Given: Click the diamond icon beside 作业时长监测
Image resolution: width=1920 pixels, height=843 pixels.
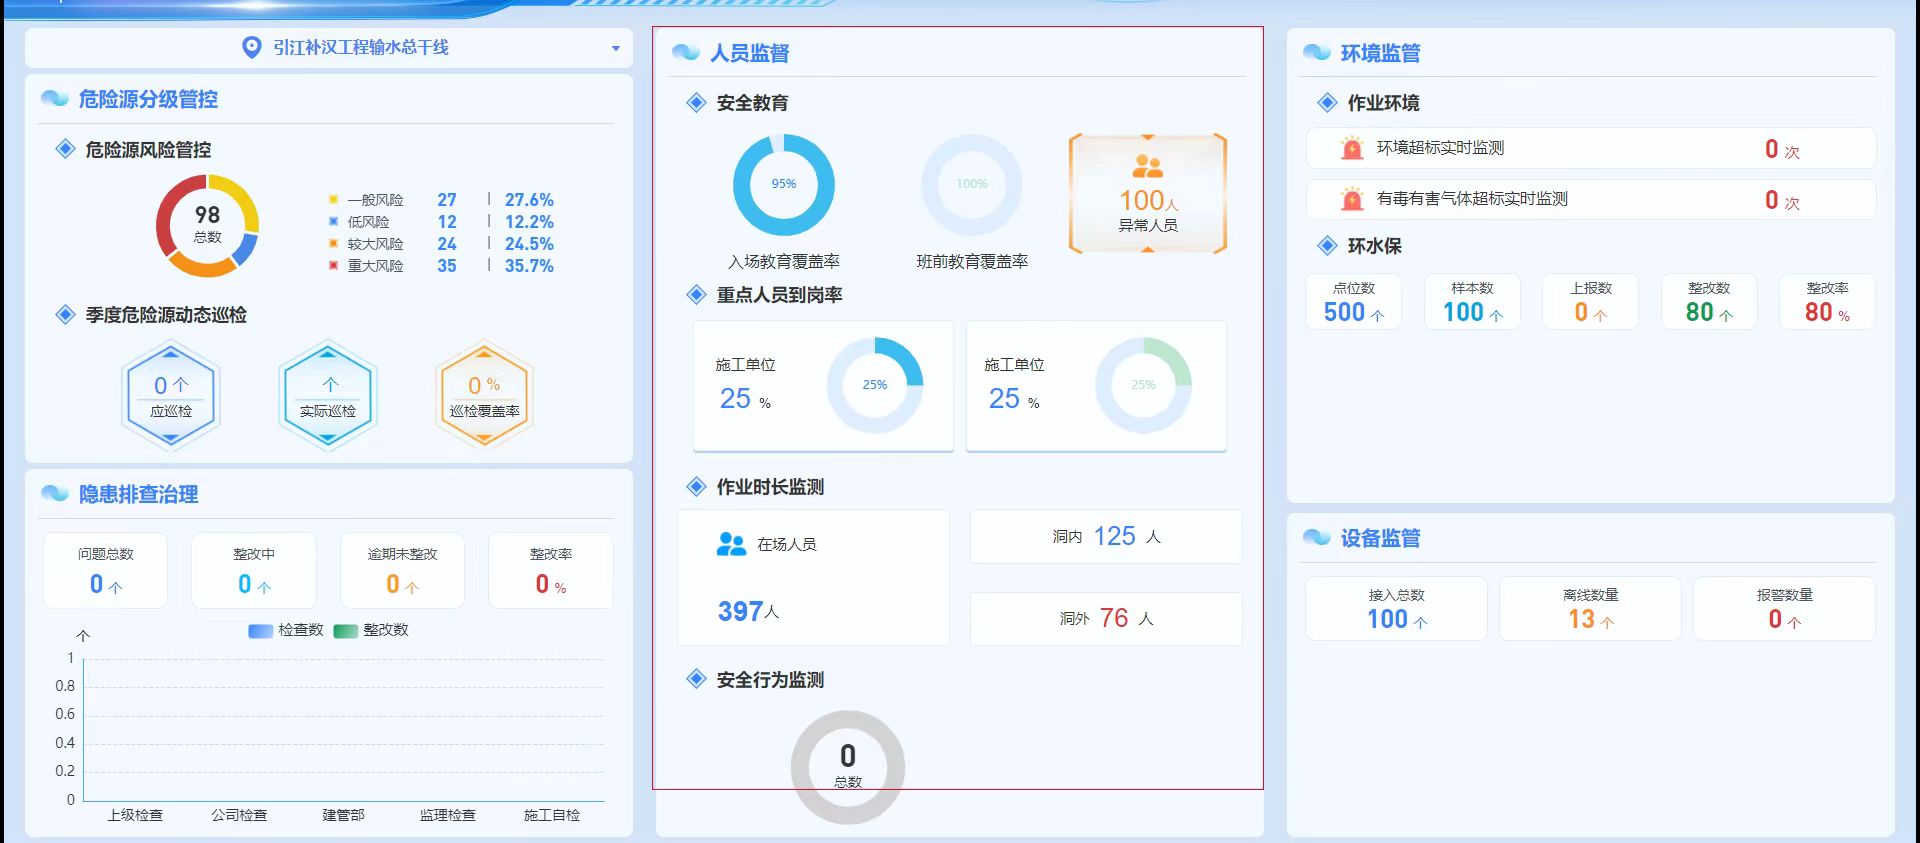Looking at the screenshot, I should [x=697, y=486].
